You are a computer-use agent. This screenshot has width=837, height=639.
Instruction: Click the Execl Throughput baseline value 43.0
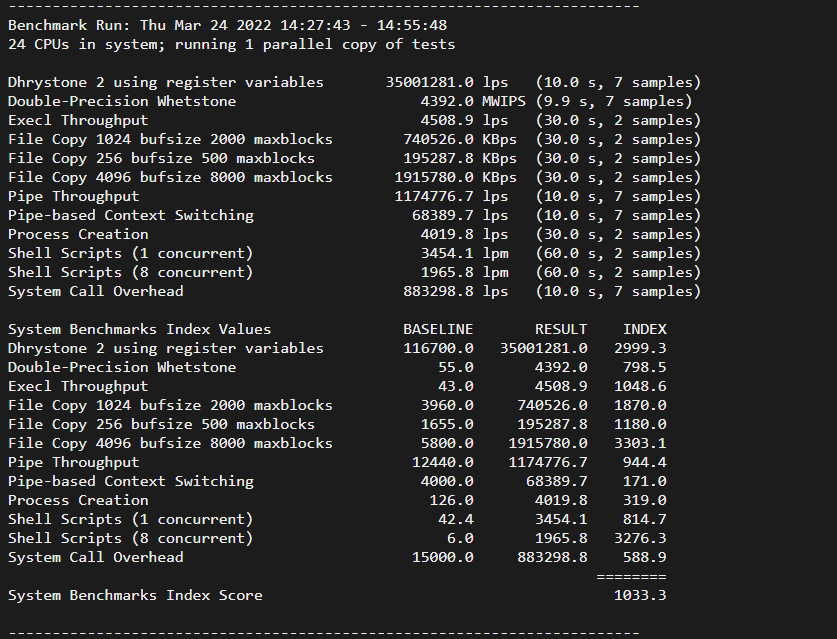[456, 386]
